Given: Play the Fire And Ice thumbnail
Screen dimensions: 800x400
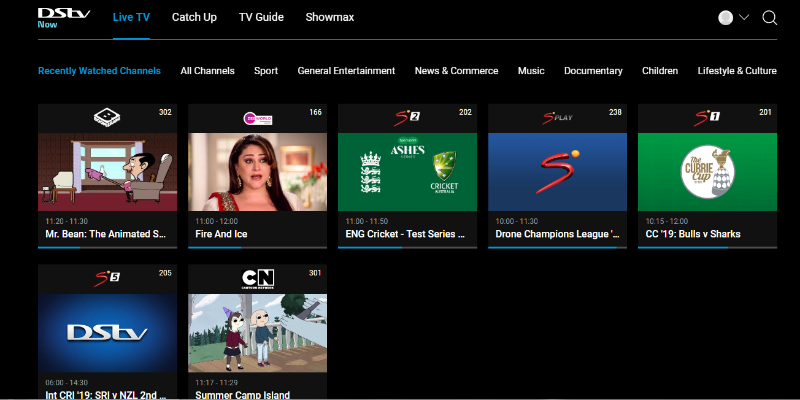Looking at the screenshot, I should click(258, 172).
